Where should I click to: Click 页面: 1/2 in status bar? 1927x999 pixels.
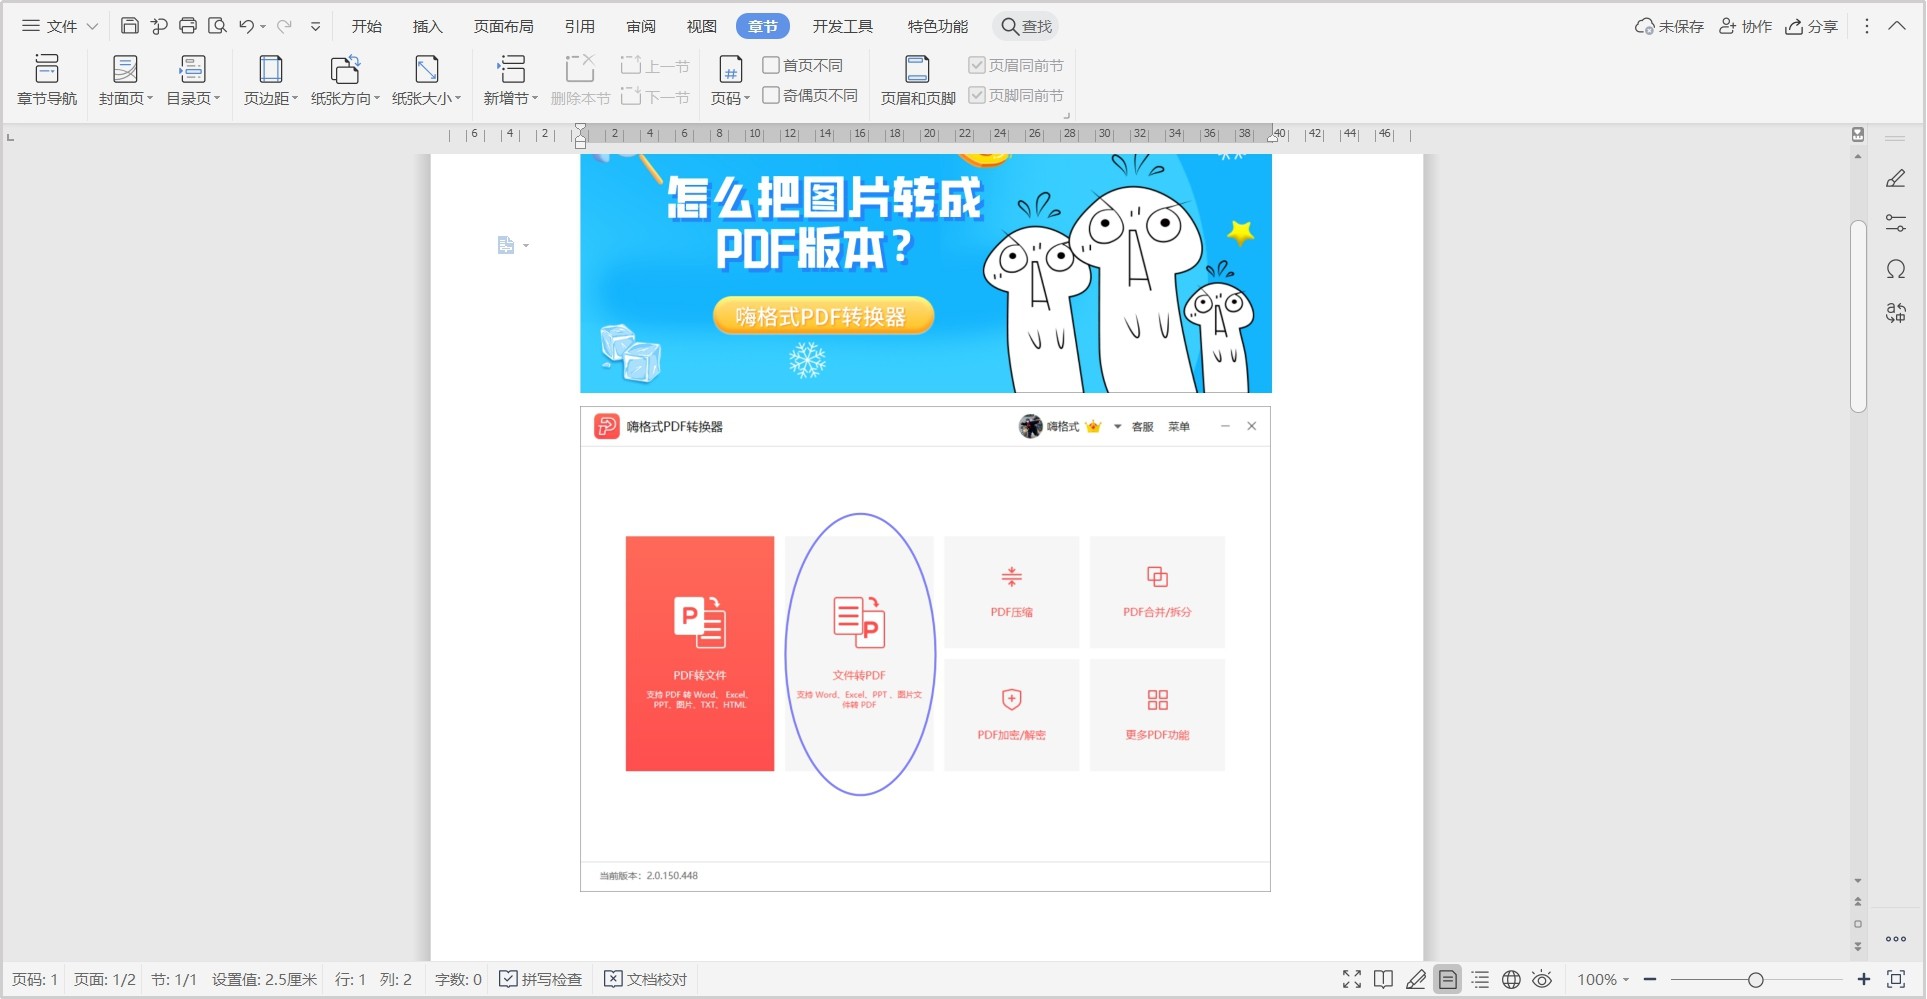tap(104, 979)
